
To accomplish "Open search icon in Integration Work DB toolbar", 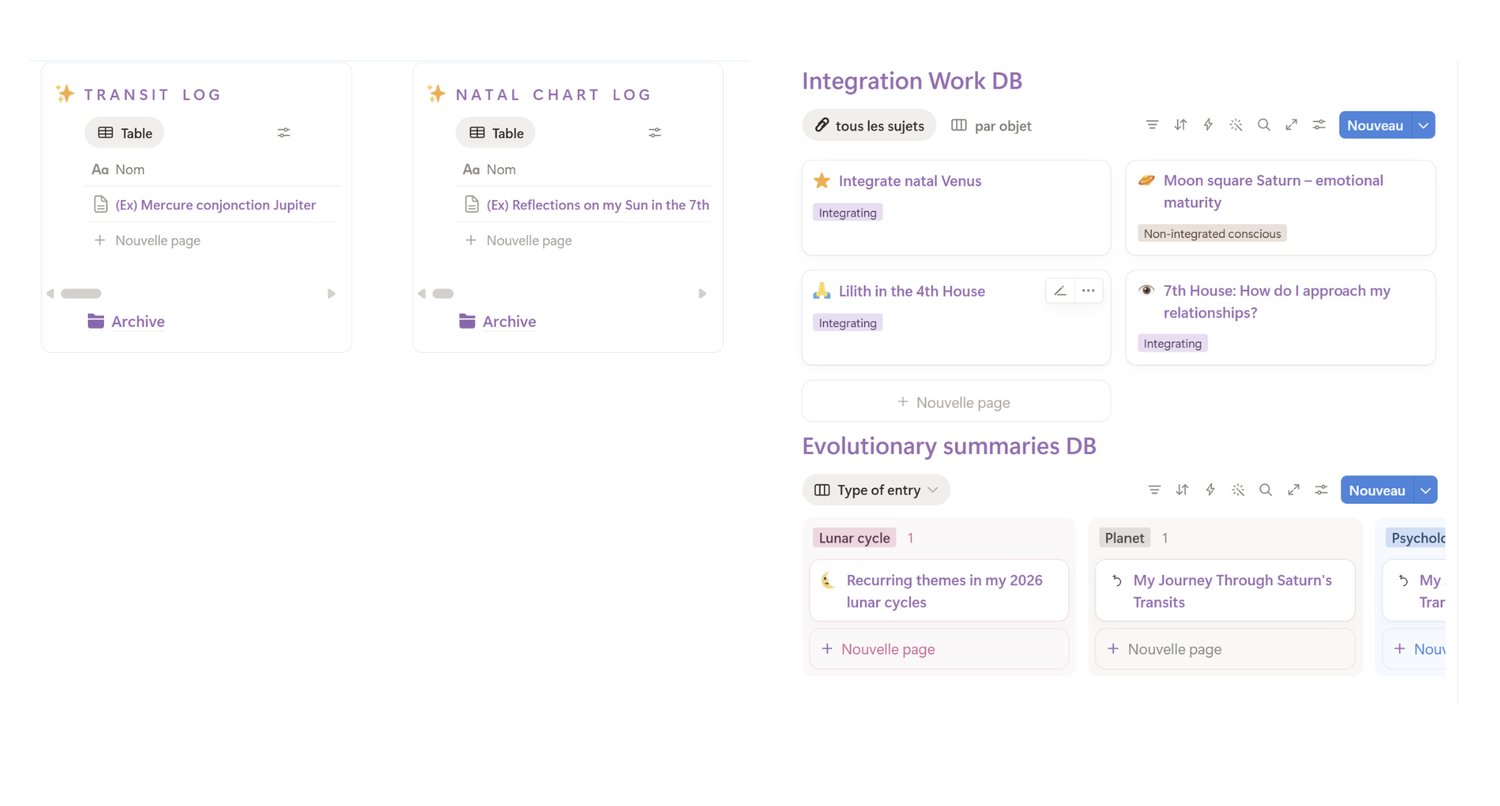I will [x=1264, y=125].
